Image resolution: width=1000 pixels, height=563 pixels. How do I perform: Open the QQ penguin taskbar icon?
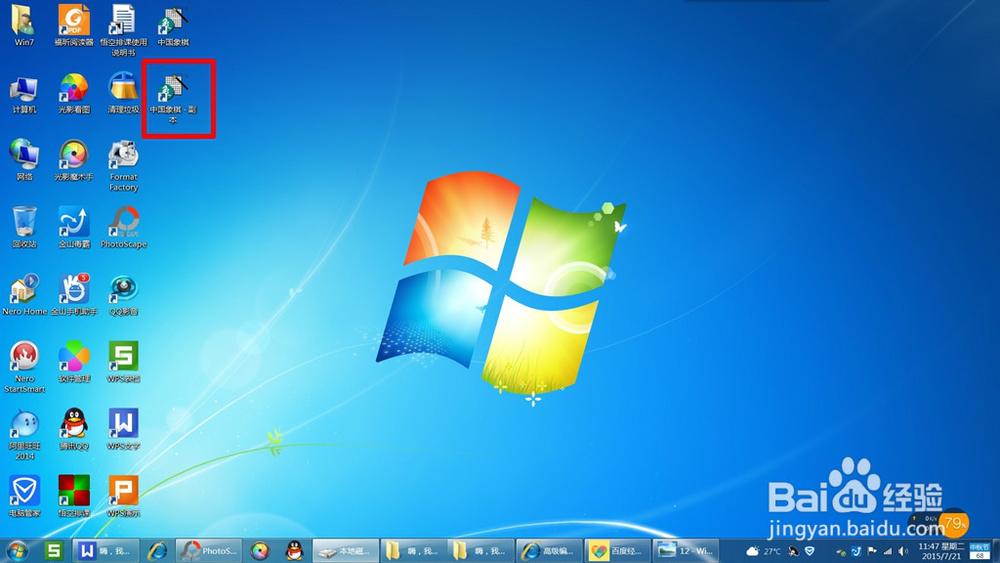(x=294, y=551)
